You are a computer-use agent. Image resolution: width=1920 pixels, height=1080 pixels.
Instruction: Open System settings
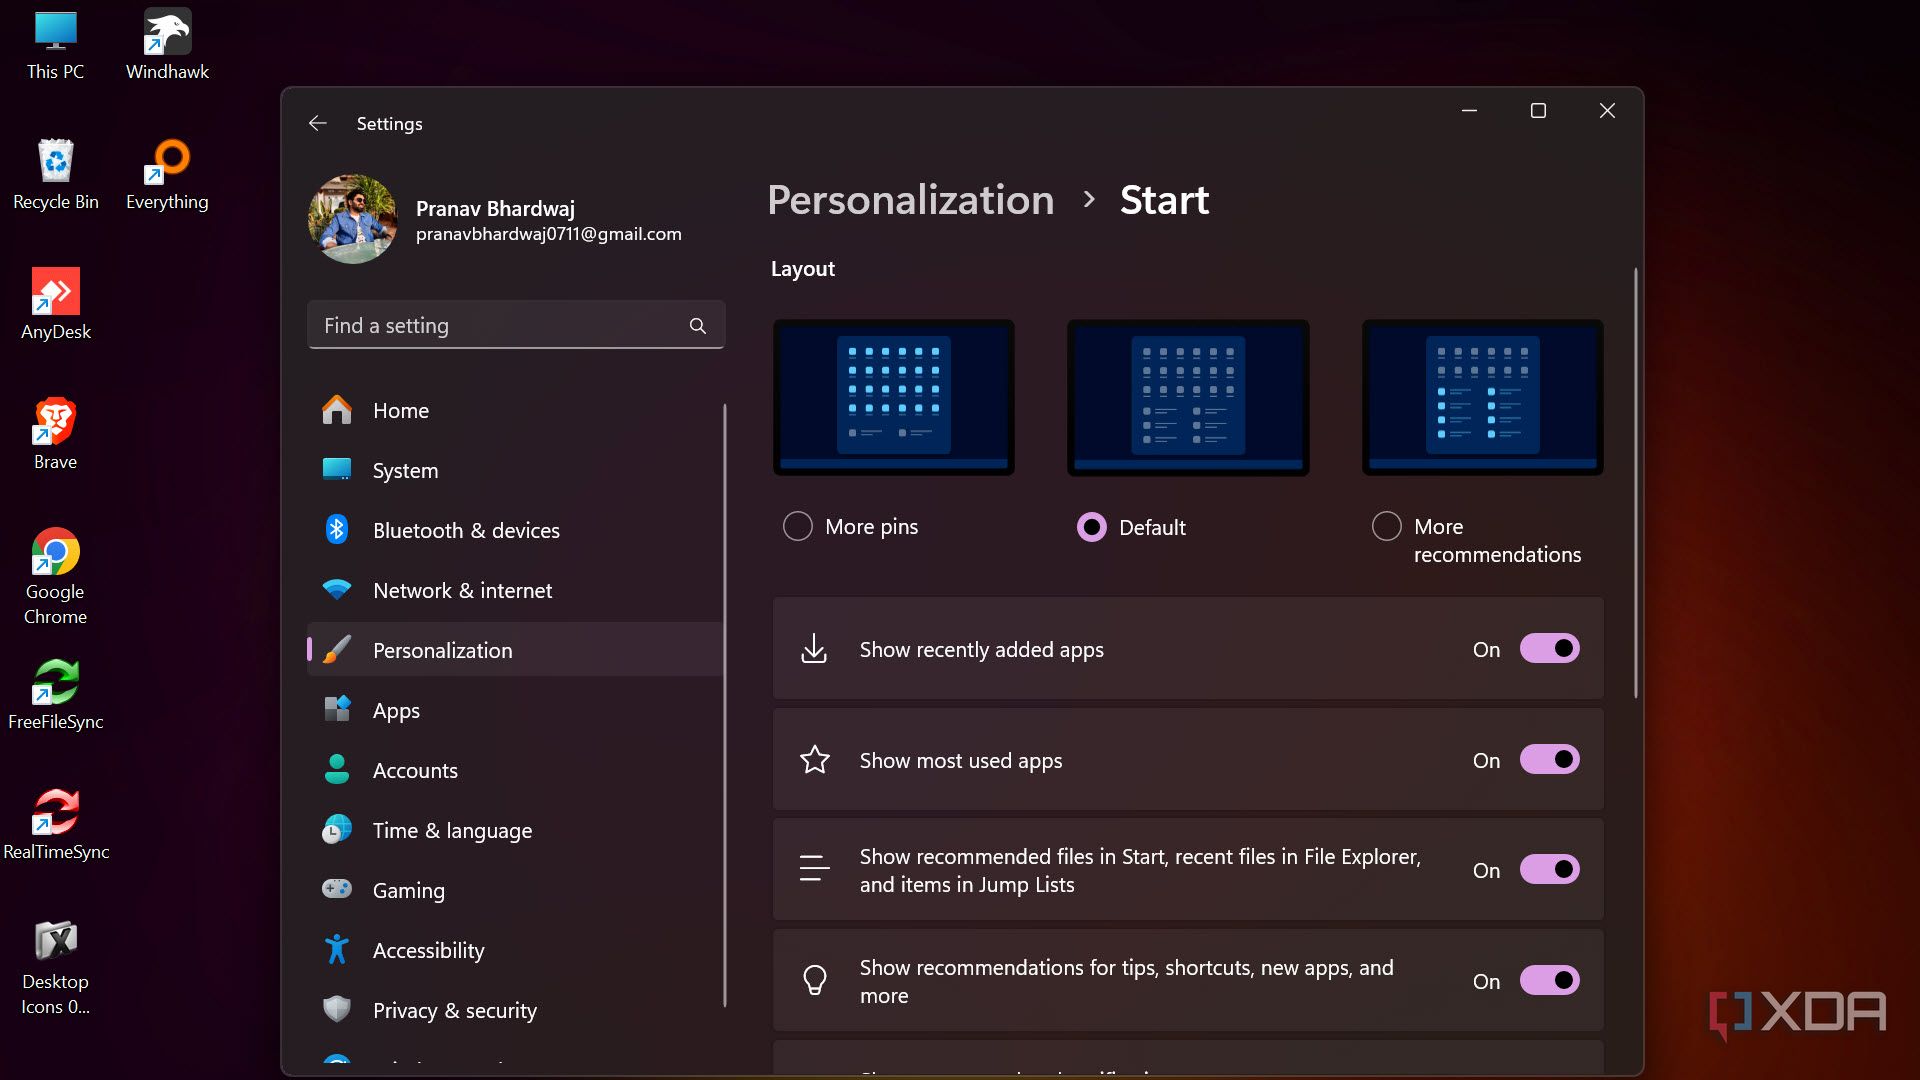click(515, 470)
